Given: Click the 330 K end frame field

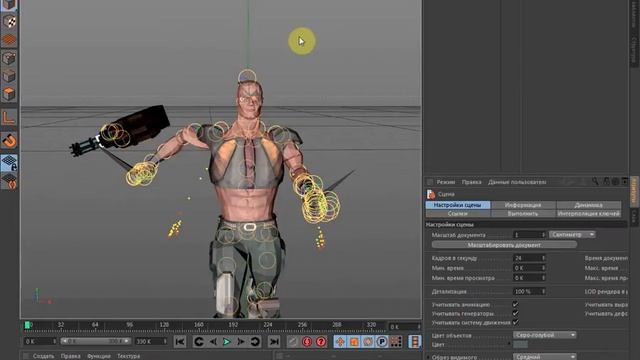Looking at the screenshot, I should [151, 341].
